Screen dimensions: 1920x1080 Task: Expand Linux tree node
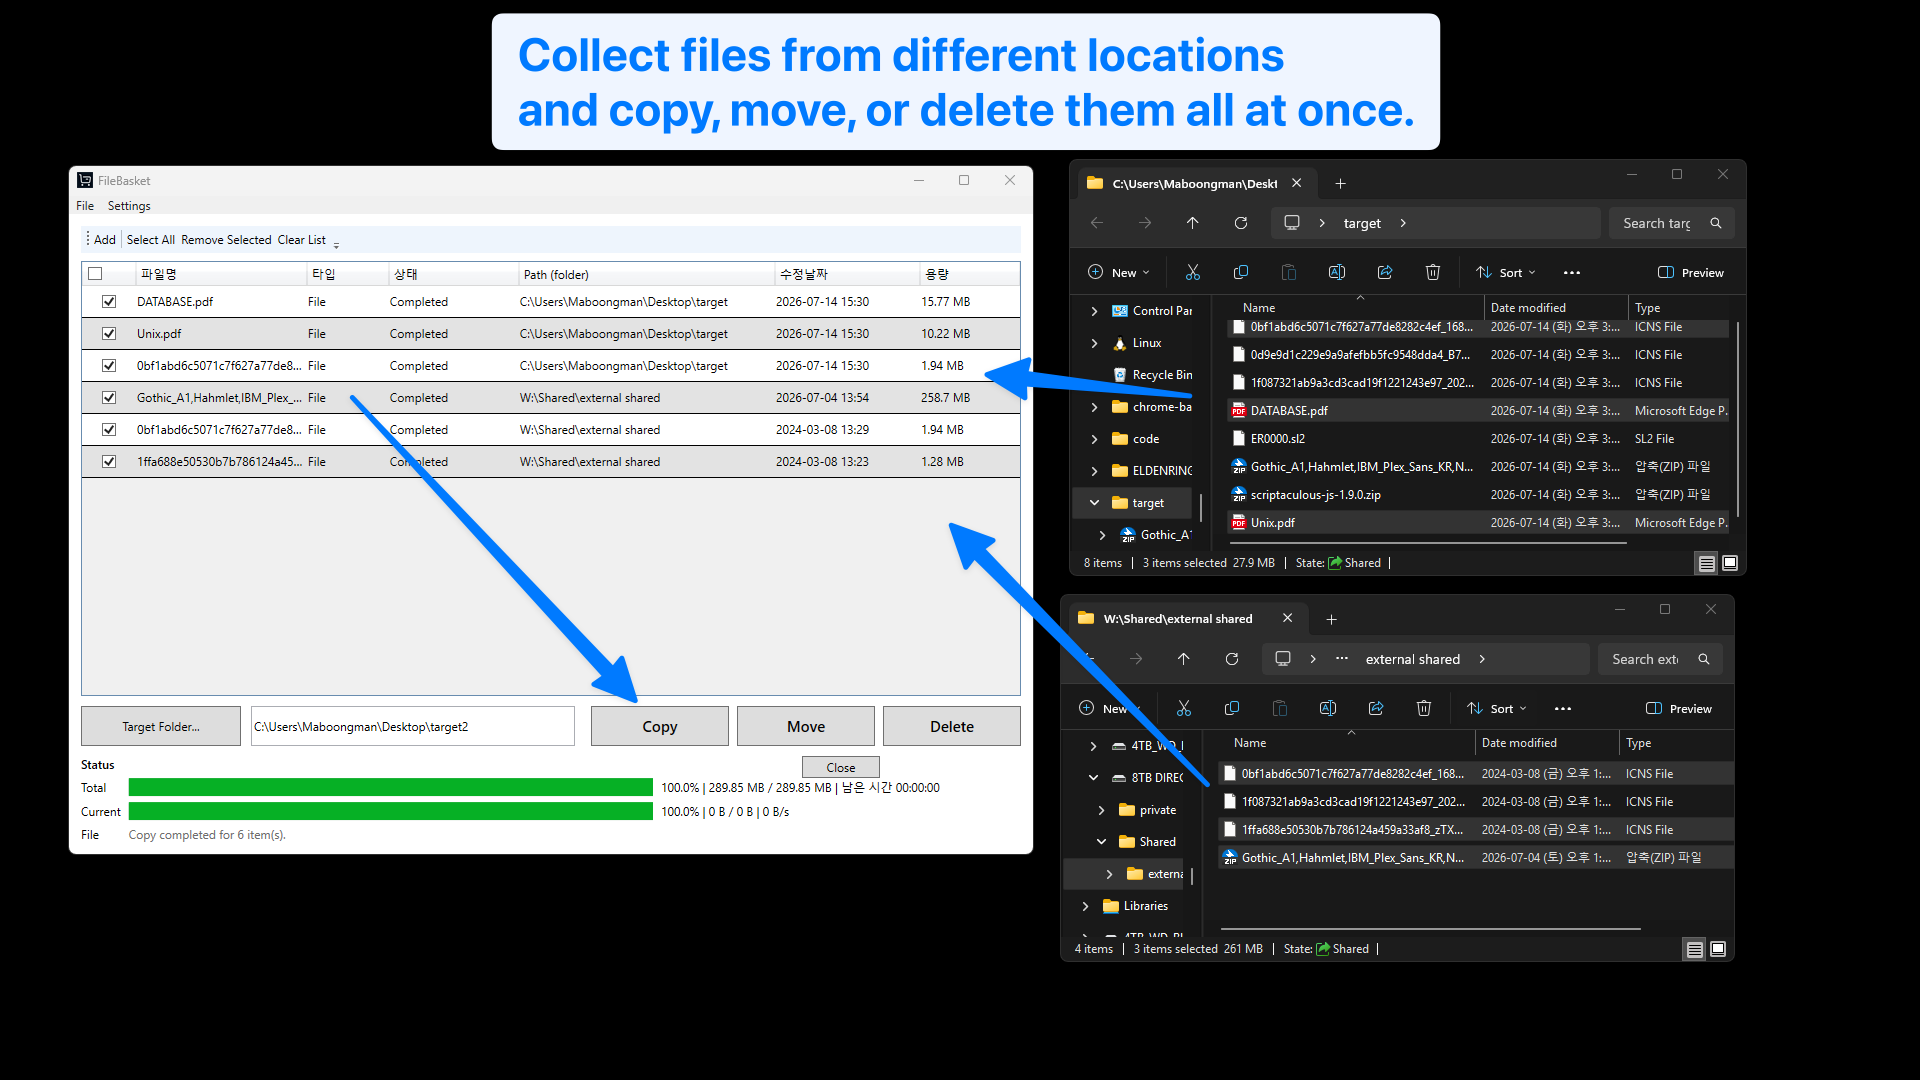(1094, 343)
